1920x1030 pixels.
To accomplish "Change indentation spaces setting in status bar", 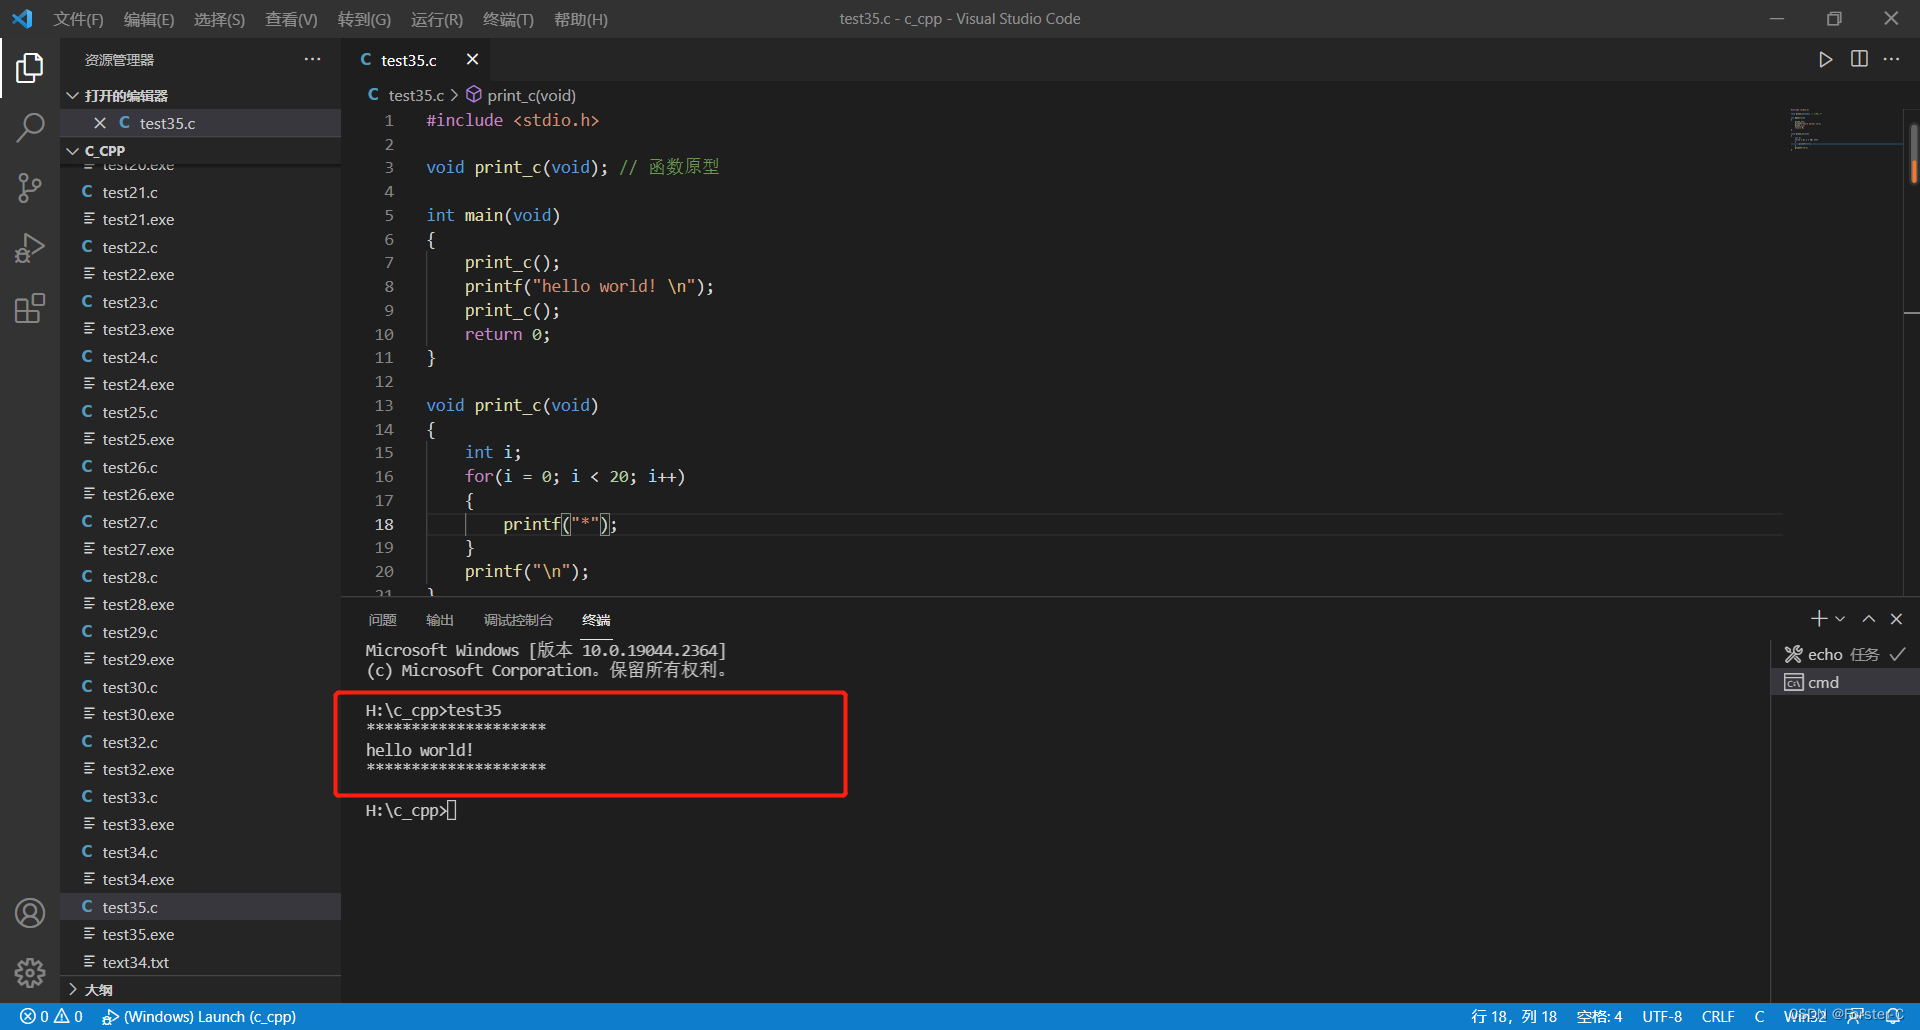I will click(x=1599, y=1016).
